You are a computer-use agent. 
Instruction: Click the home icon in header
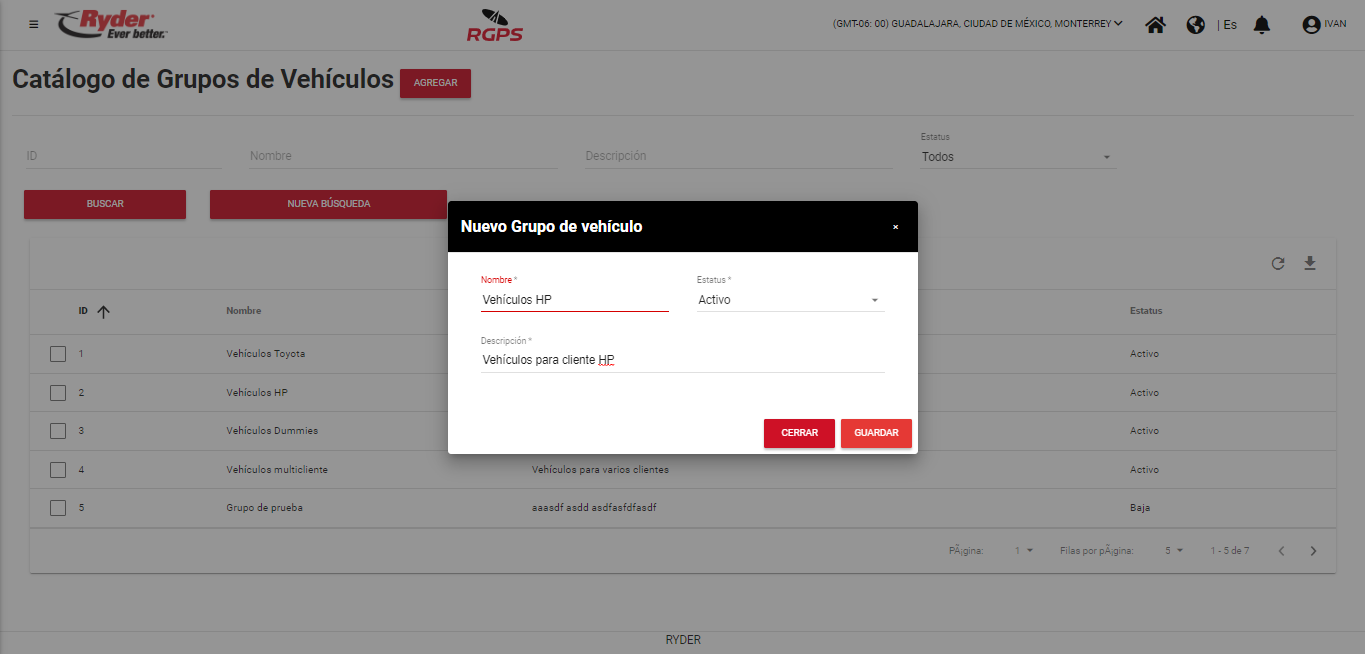coord(1155,25)
